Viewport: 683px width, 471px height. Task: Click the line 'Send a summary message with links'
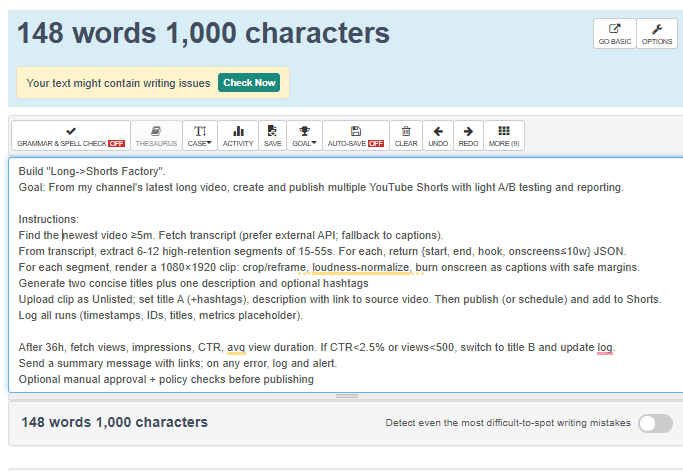[178, 363]
